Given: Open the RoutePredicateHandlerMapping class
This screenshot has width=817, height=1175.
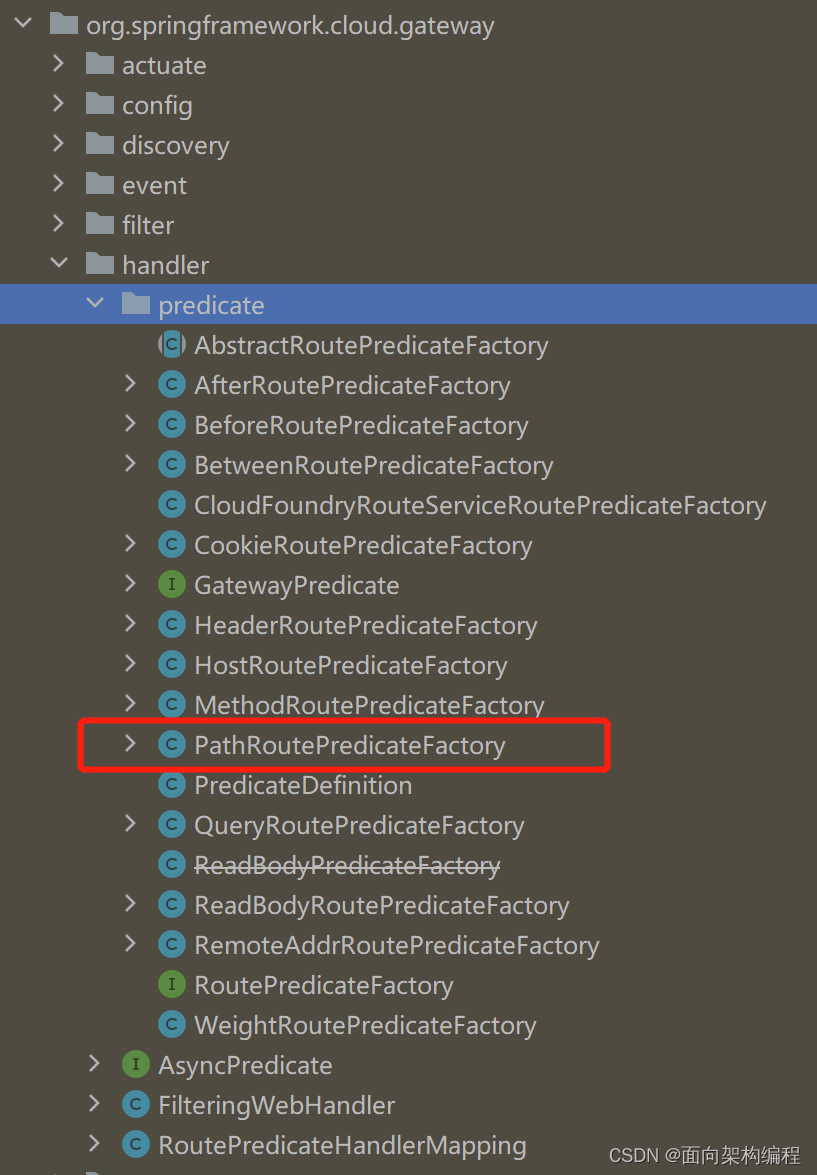Looking at the screenshot, I should [342, 1144].
